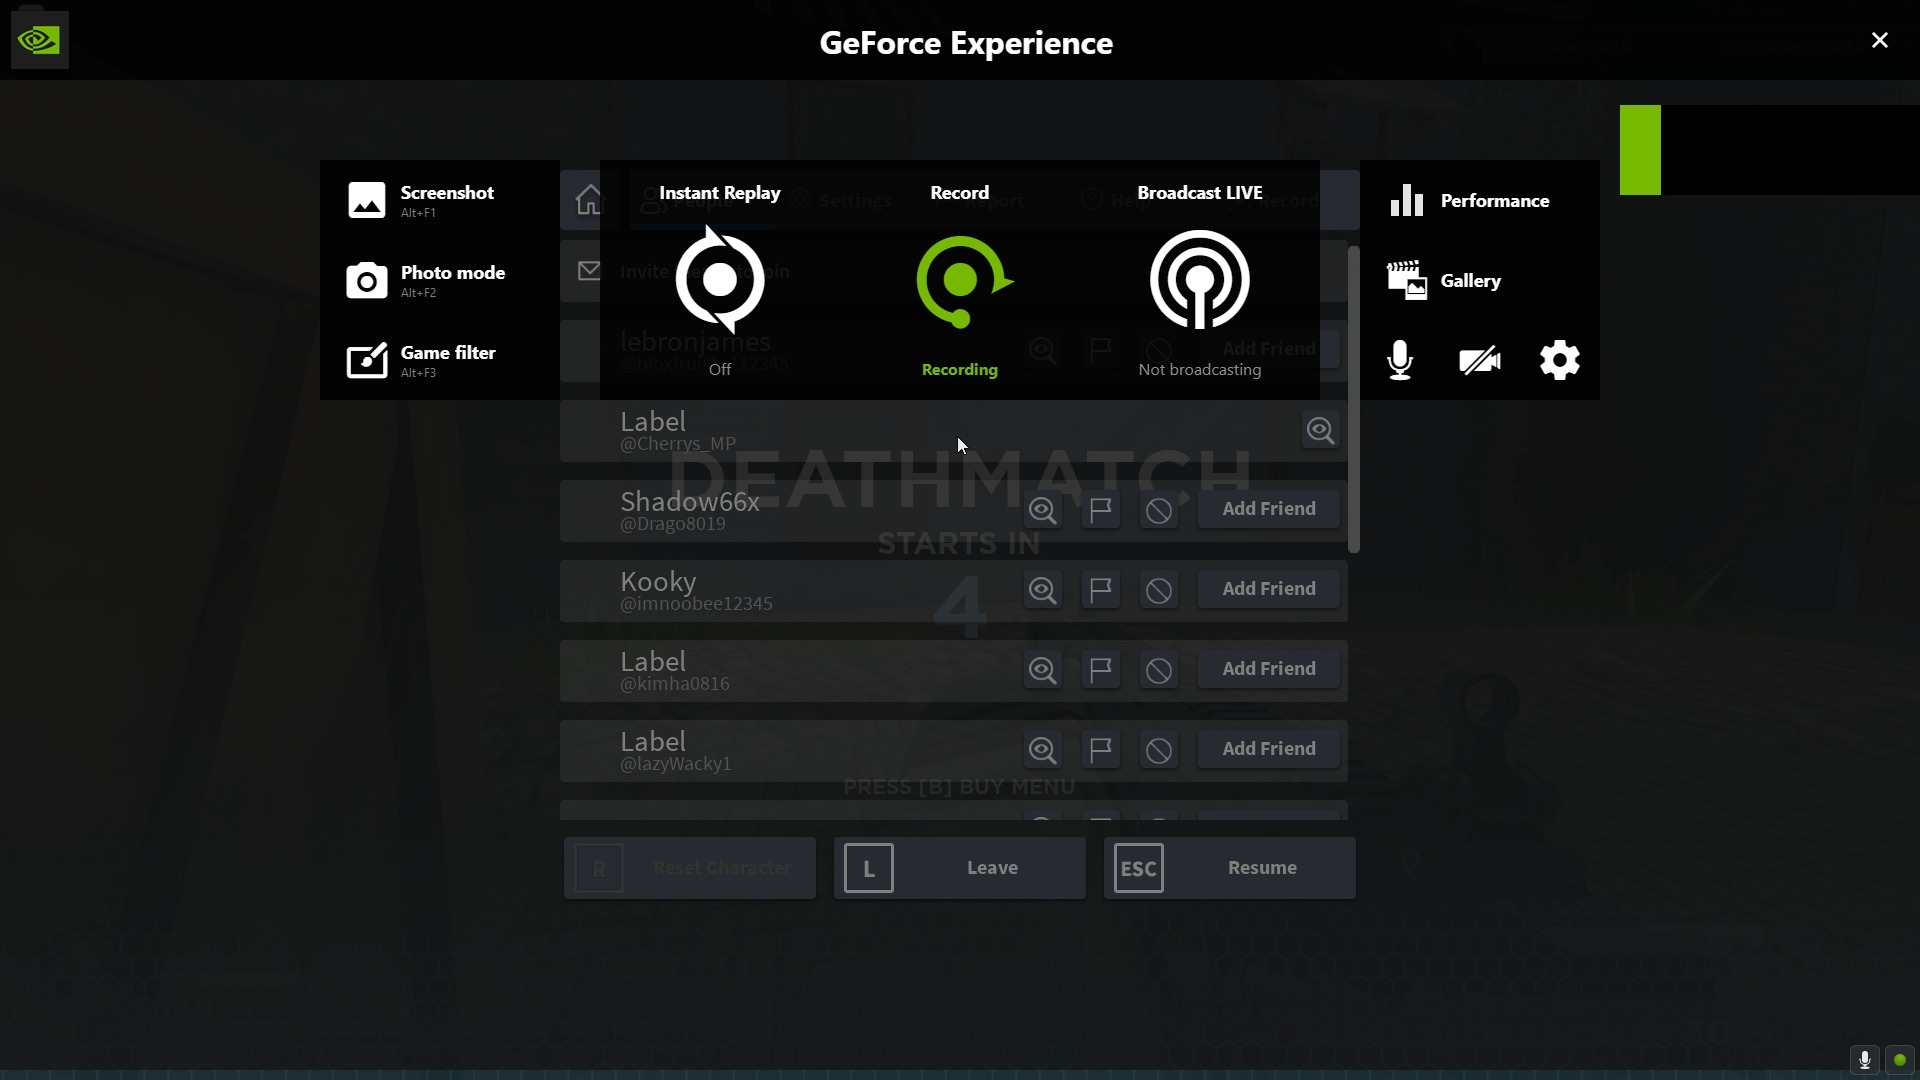Click the @lazyWacky1 username text
Viewport: 1920px width, 1080px height.
click(x=676, y=764)
